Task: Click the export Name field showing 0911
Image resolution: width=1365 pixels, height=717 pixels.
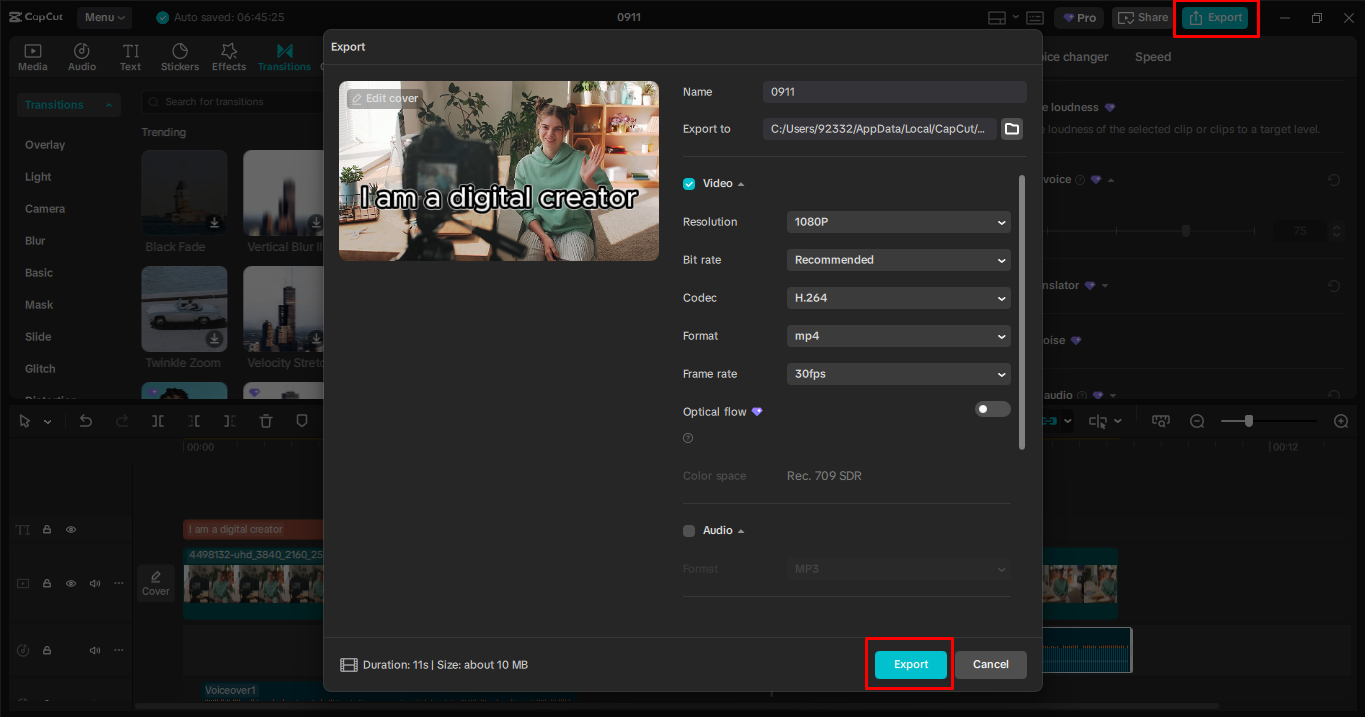Action: (893, 91)
